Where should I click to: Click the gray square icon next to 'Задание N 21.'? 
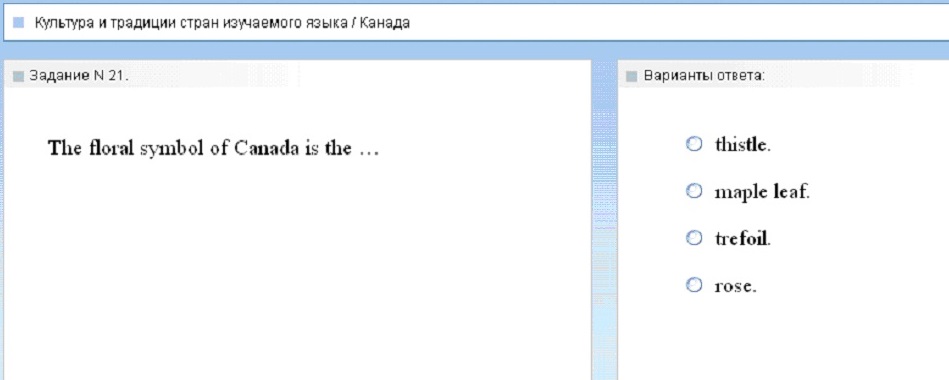point(18,76)
